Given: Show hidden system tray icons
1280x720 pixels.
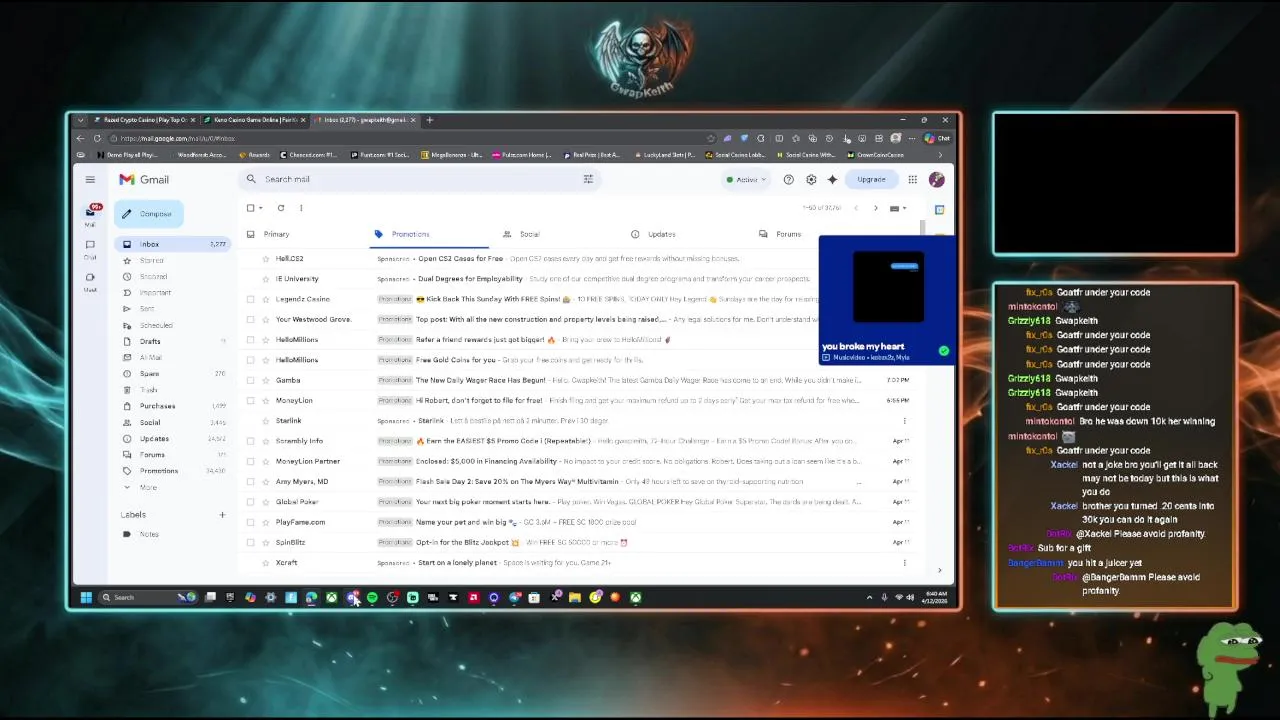Looking at the screenshot, I should (x=869, y=598).
